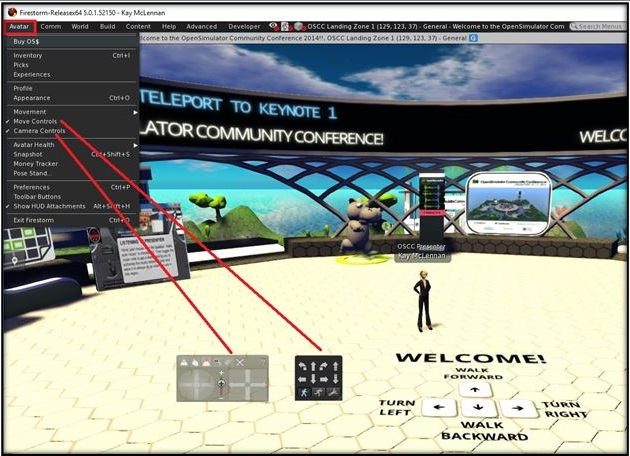Click the Kay McLennan avatar
The height and width of the screenshot is (456, 630).
(423, 301)
